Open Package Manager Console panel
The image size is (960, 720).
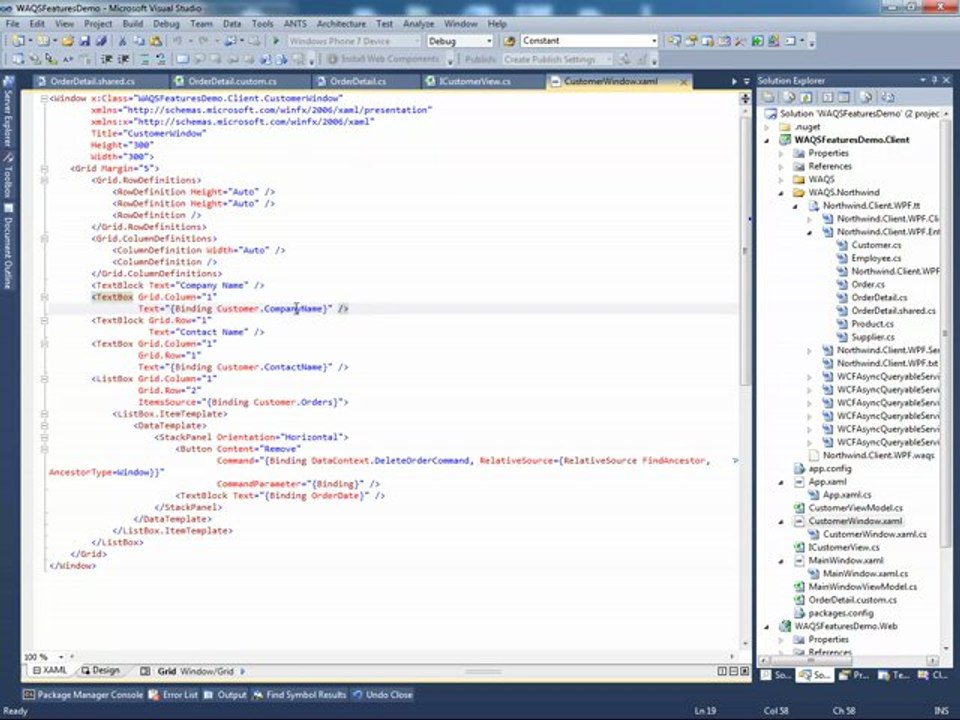point(83,695)
